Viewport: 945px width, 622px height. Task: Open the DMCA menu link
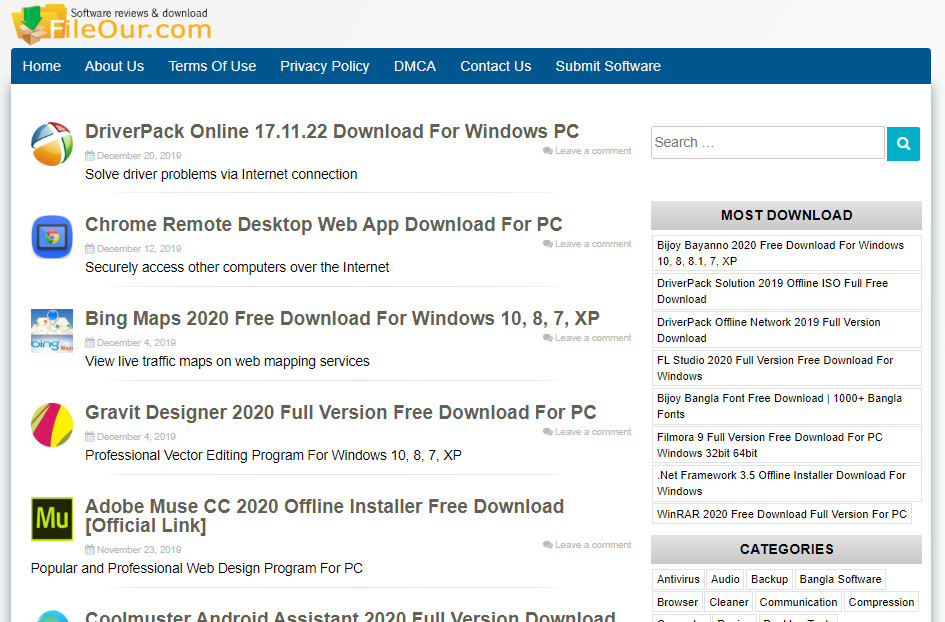(x=415, y=66)
